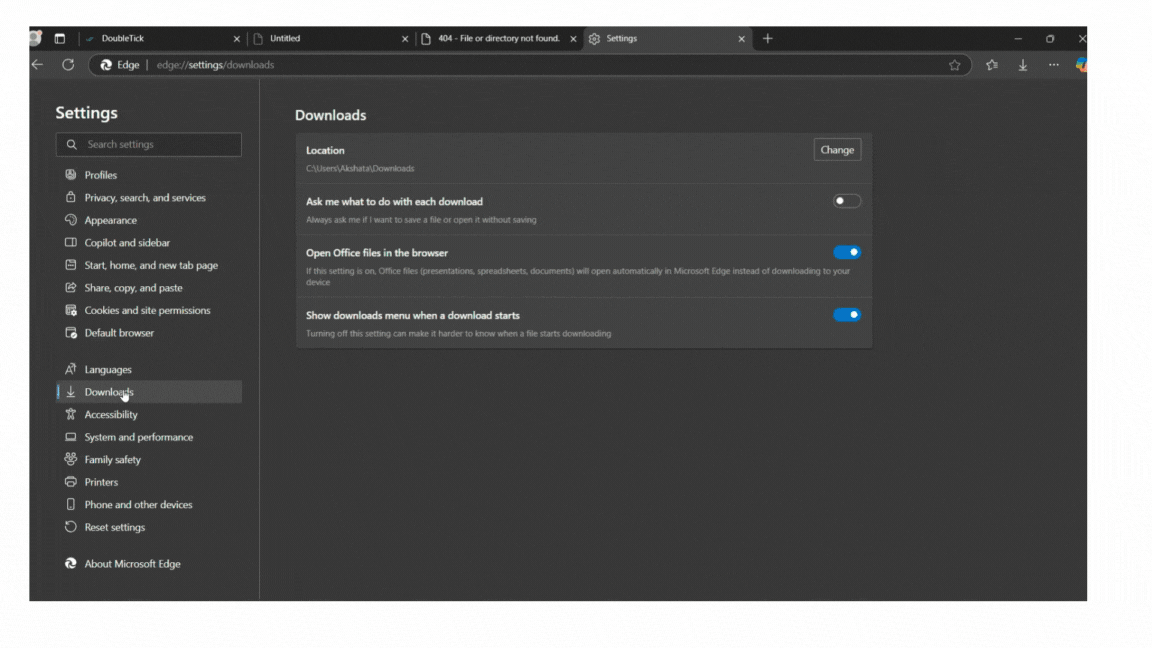
Task: Switch to the Untitled tab
Action: click(320, 39)
